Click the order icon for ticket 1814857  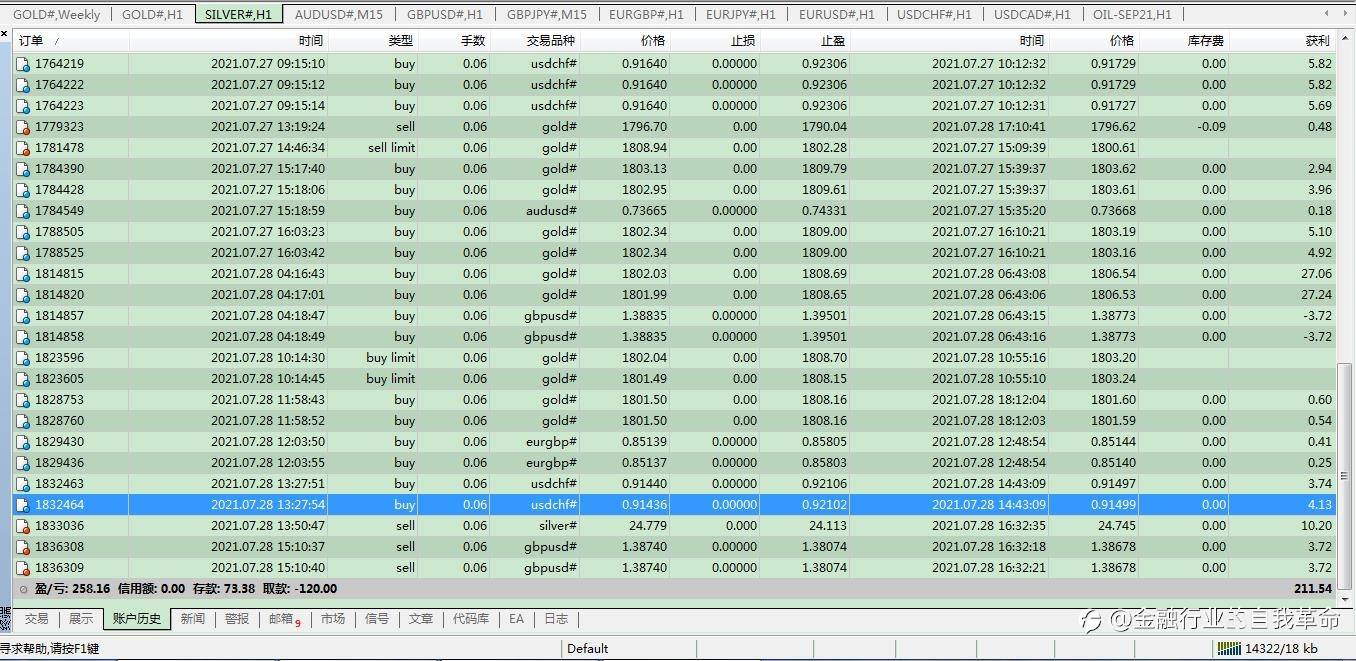23,316
